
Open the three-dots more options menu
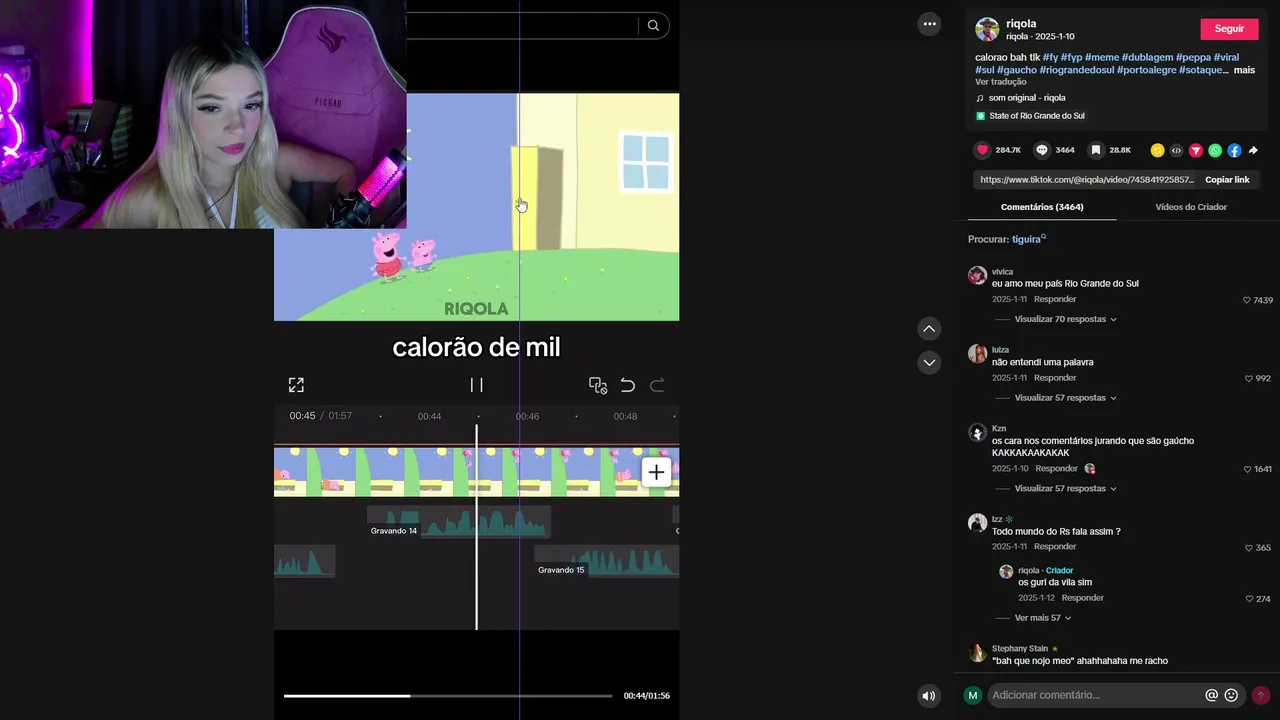pyautogui.click(x=929, y=24)
